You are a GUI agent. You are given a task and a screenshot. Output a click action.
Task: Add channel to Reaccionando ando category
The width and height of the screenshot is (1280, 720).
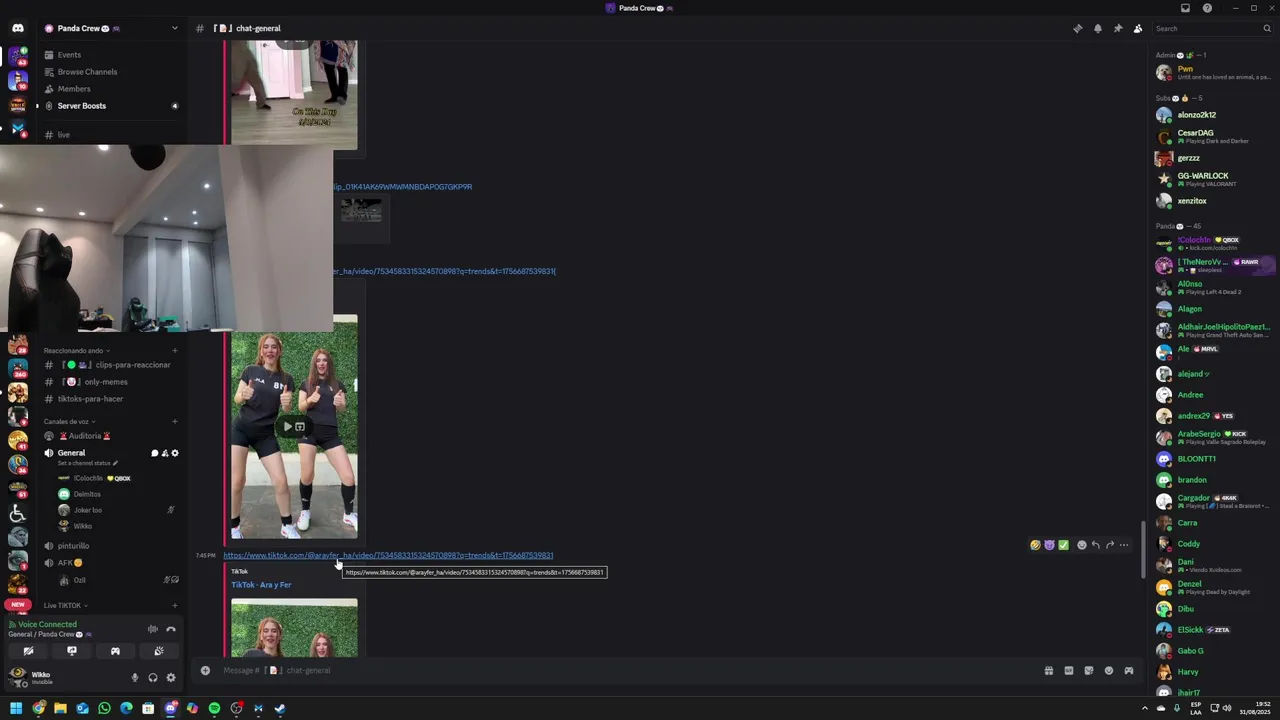click(x=175, y=351)
